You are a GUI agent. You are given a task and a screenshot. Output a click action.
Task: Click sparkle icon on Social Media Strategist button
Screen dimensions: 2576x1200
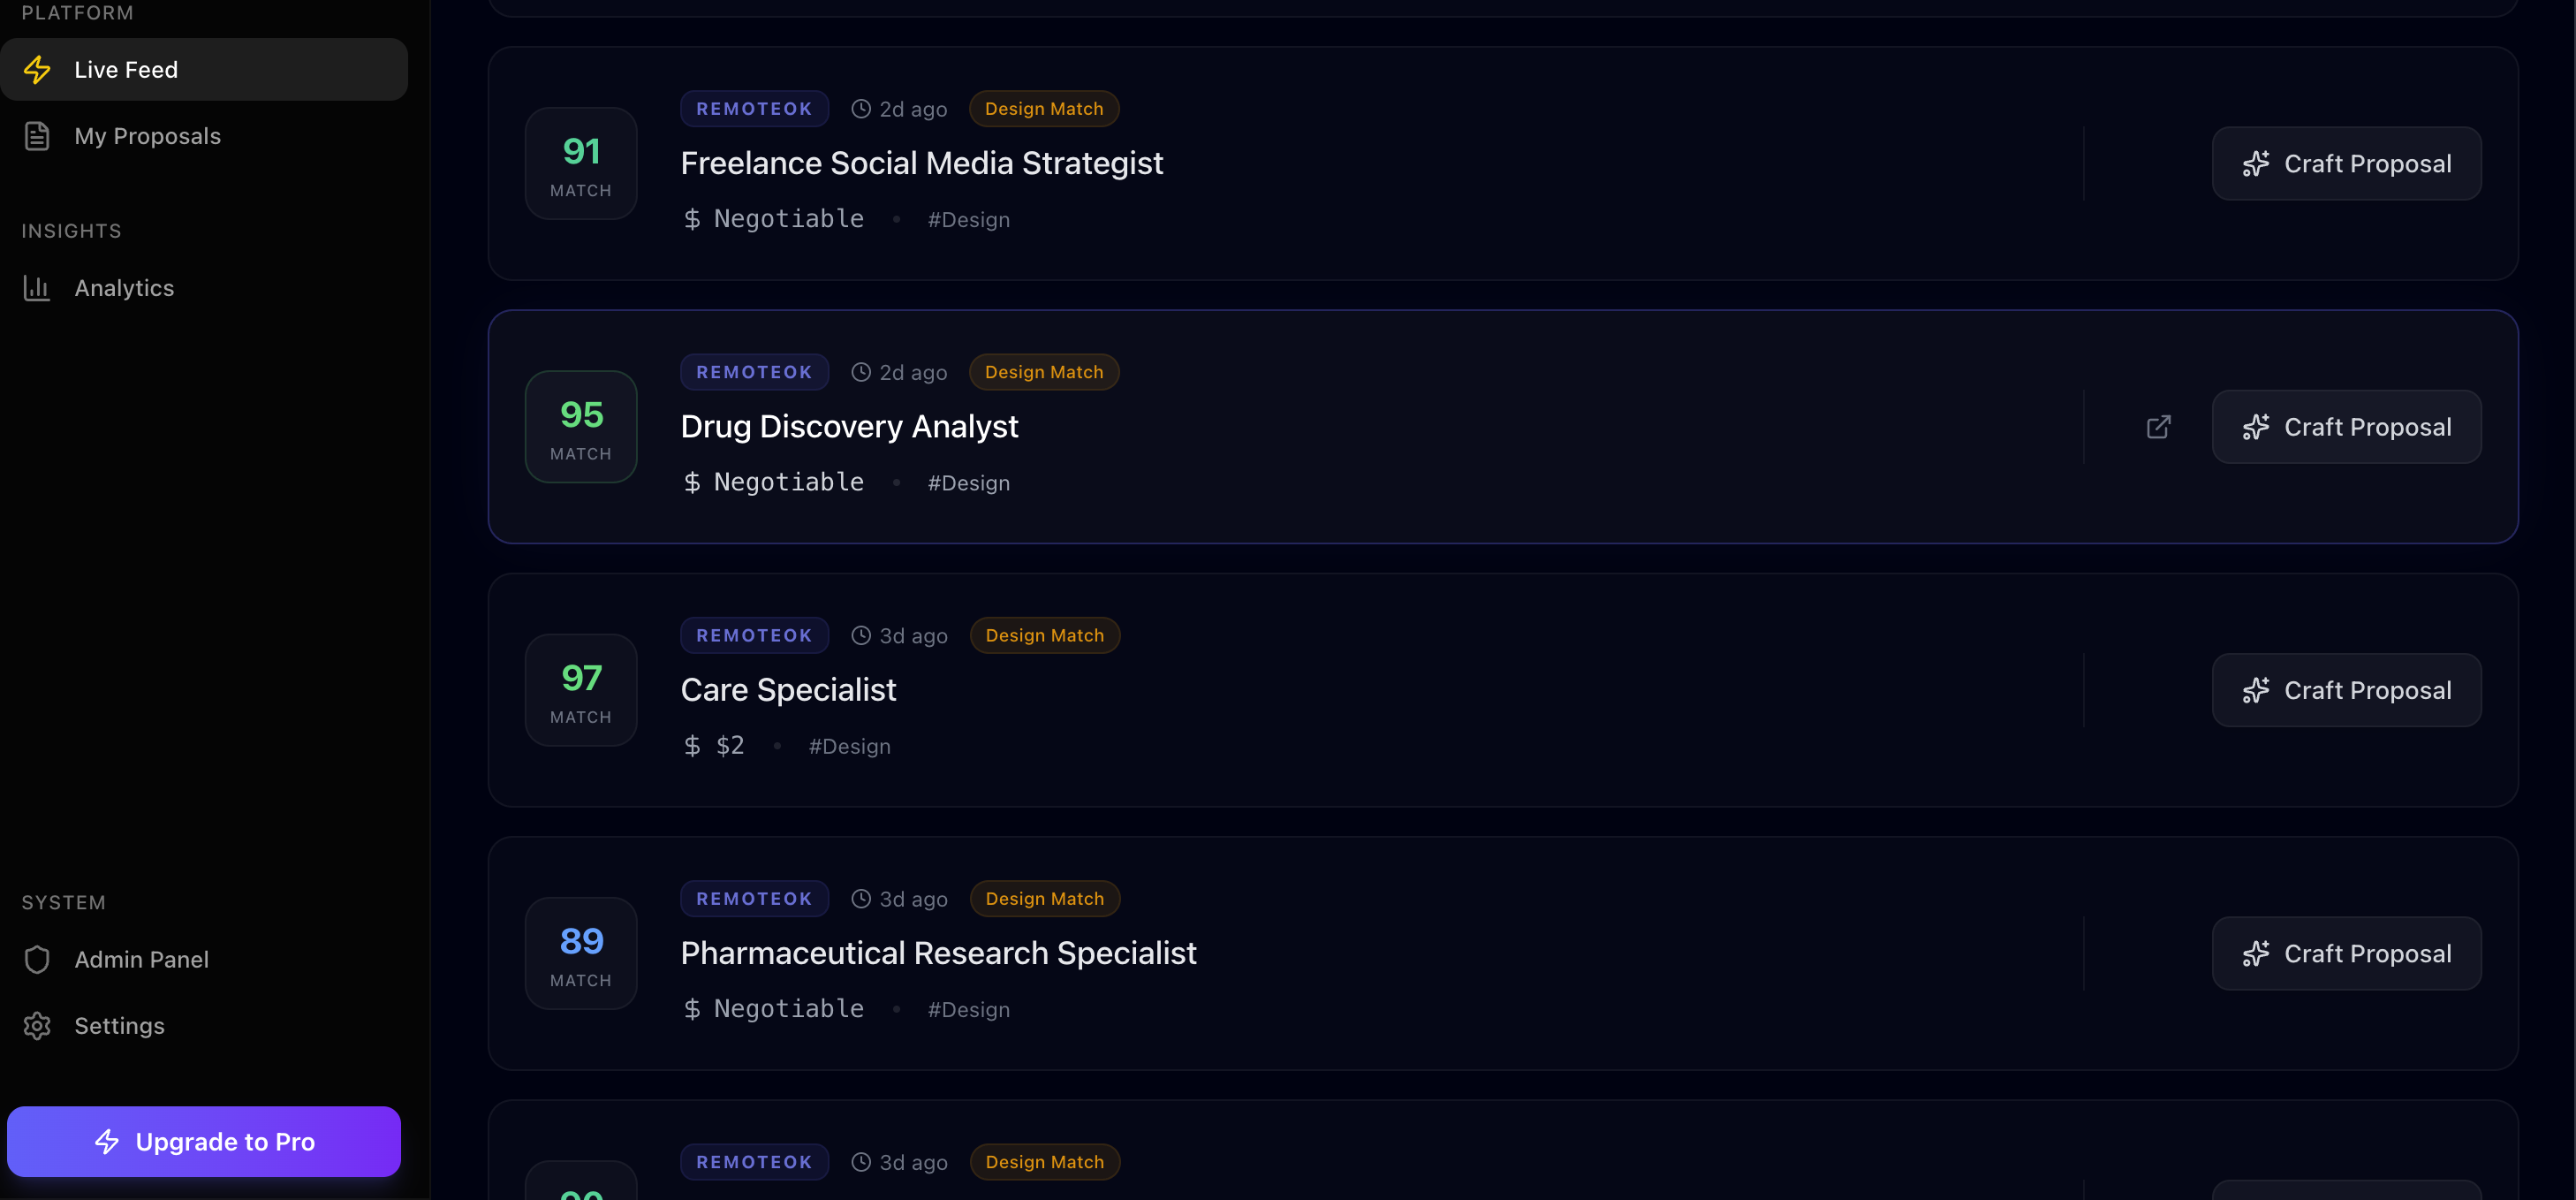[2255, 163]
